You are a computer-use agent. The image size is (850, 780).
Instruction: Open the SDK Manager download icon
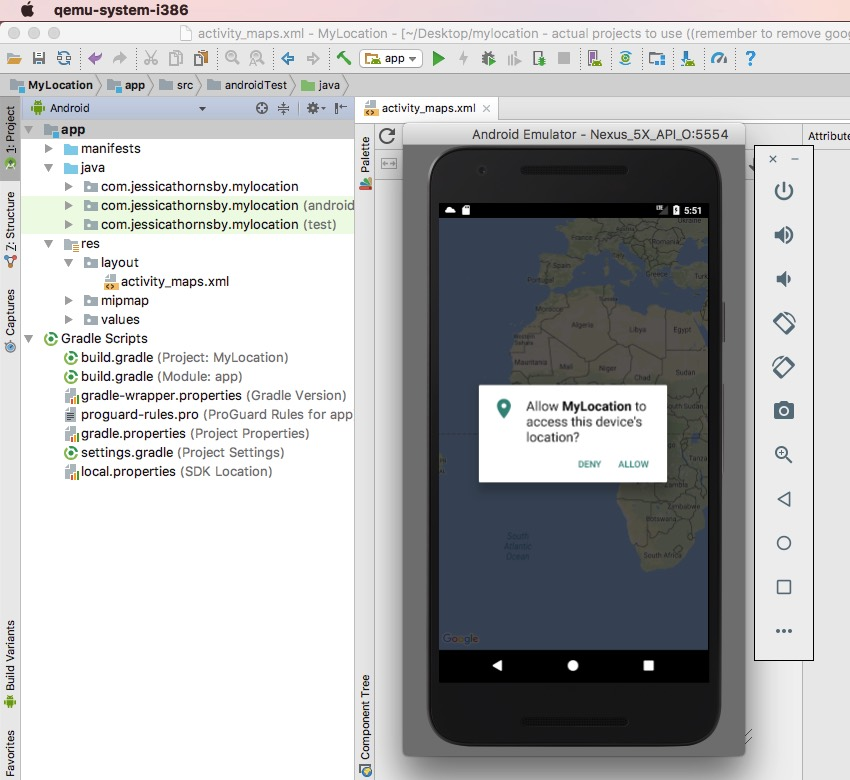[x=688, y=59]
